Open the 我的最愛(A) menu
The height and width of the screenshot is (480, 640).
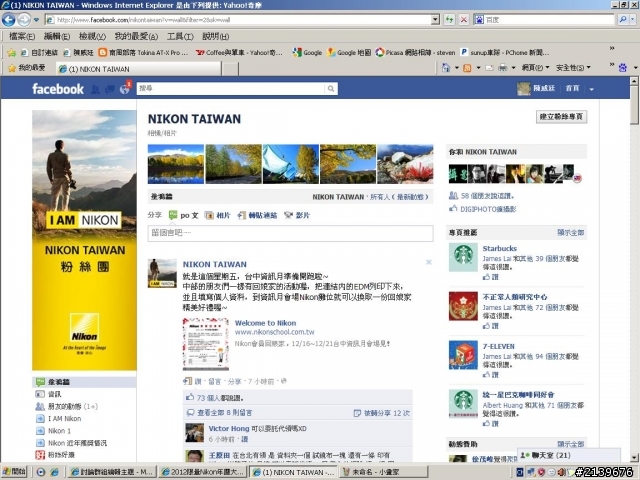click(136, 36)
